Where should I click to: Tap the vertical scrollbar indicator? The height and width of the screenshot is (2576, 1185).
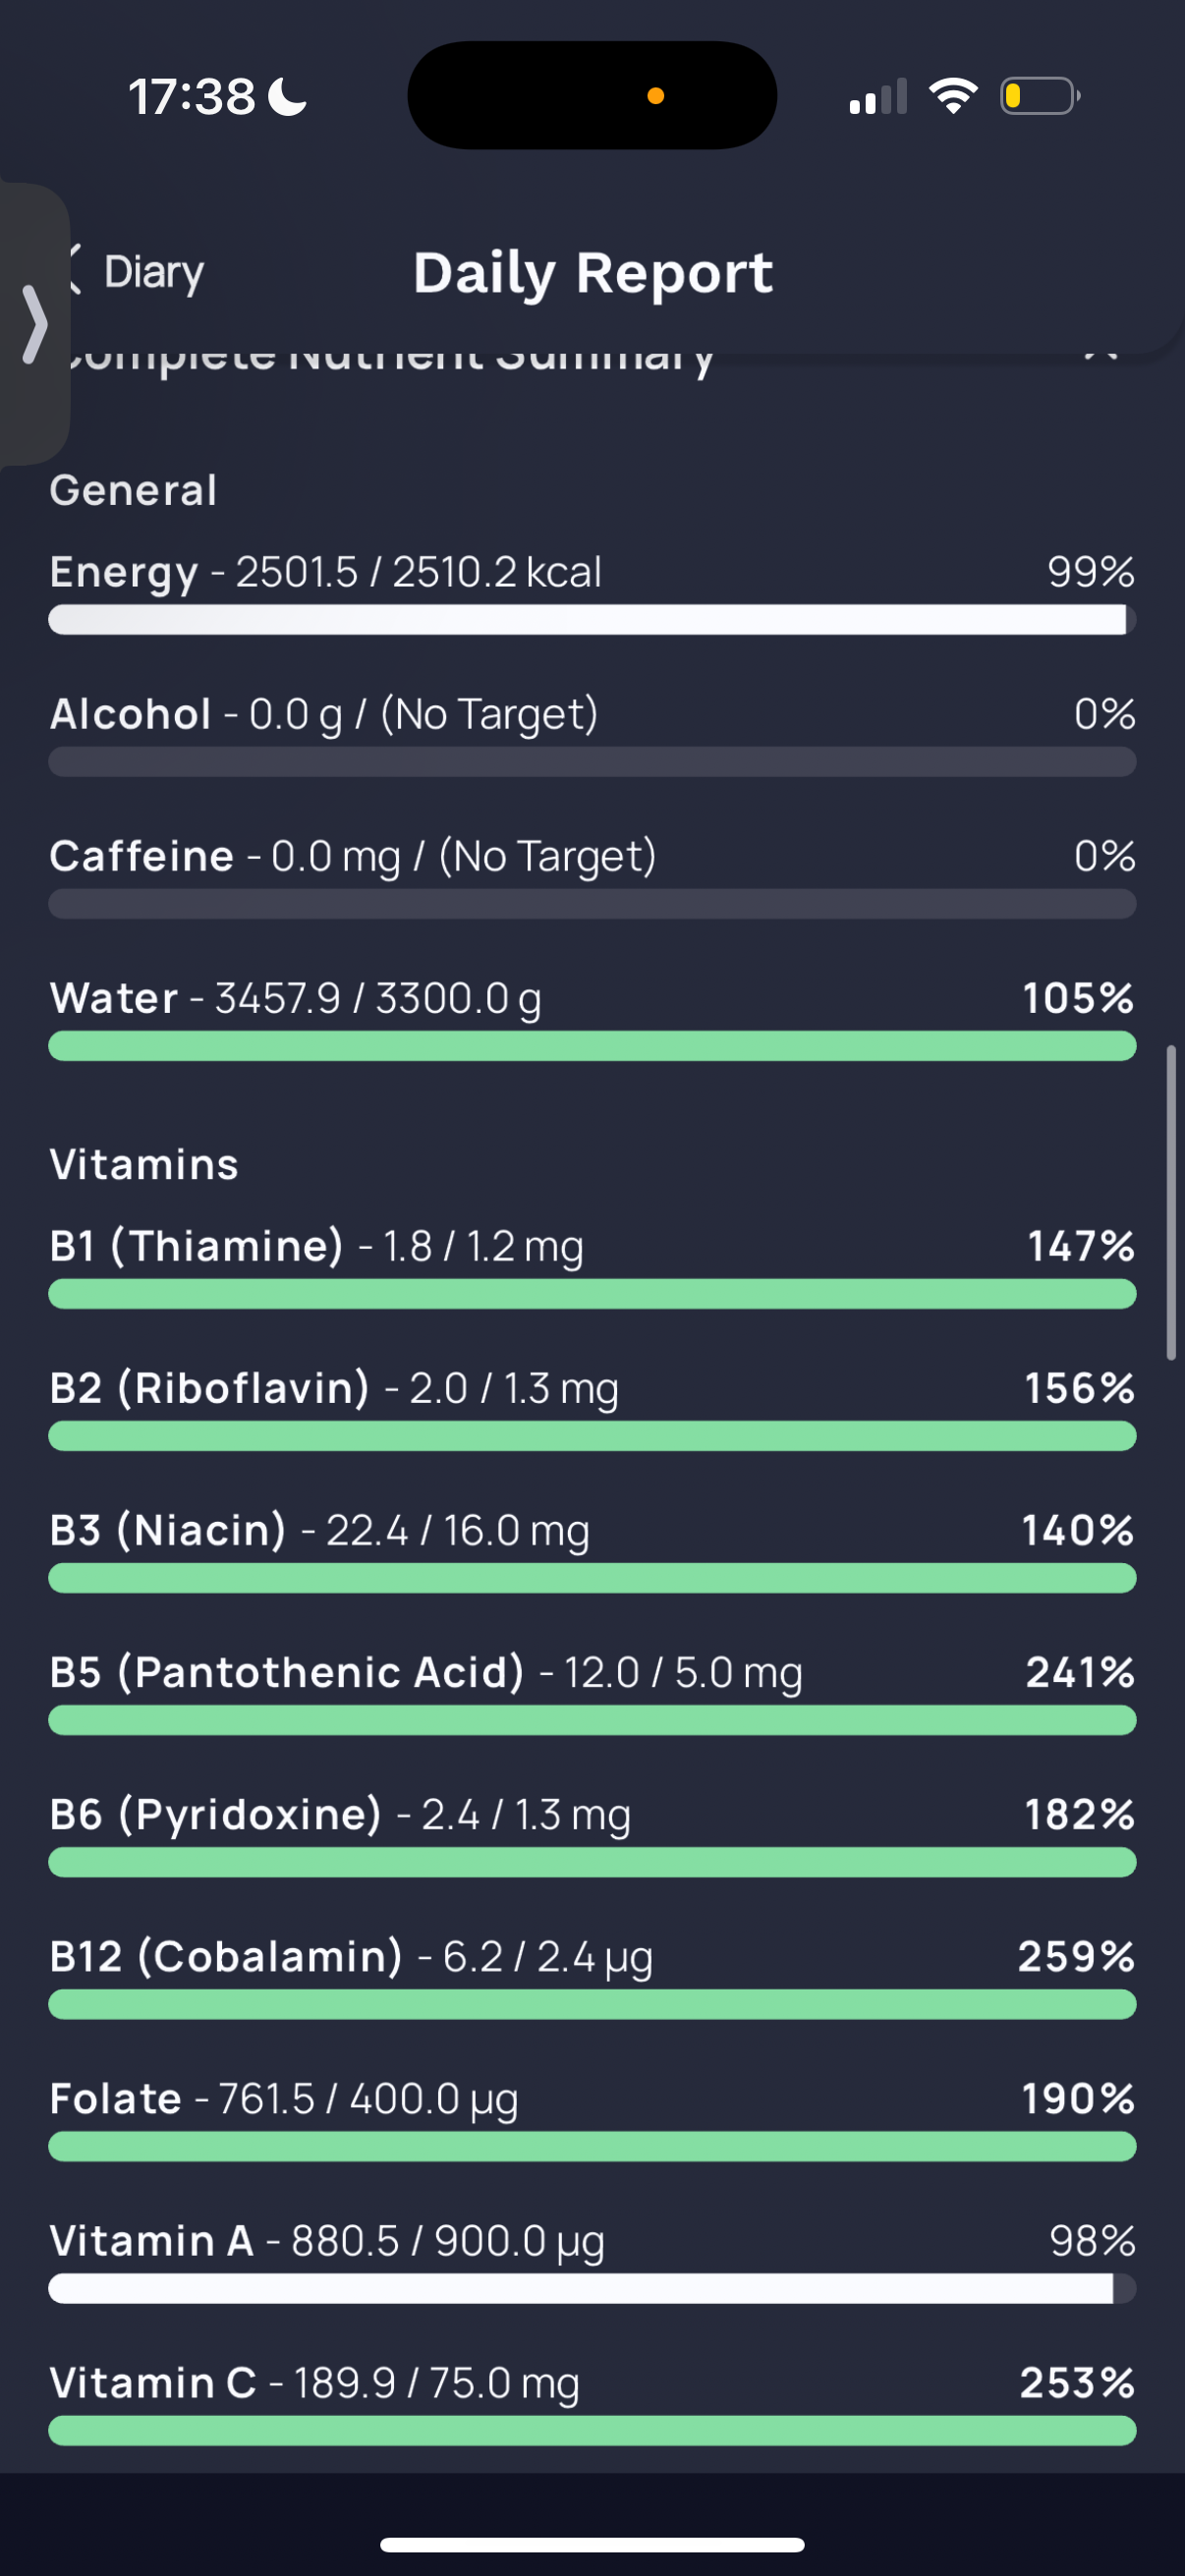pos(1171,1202)
